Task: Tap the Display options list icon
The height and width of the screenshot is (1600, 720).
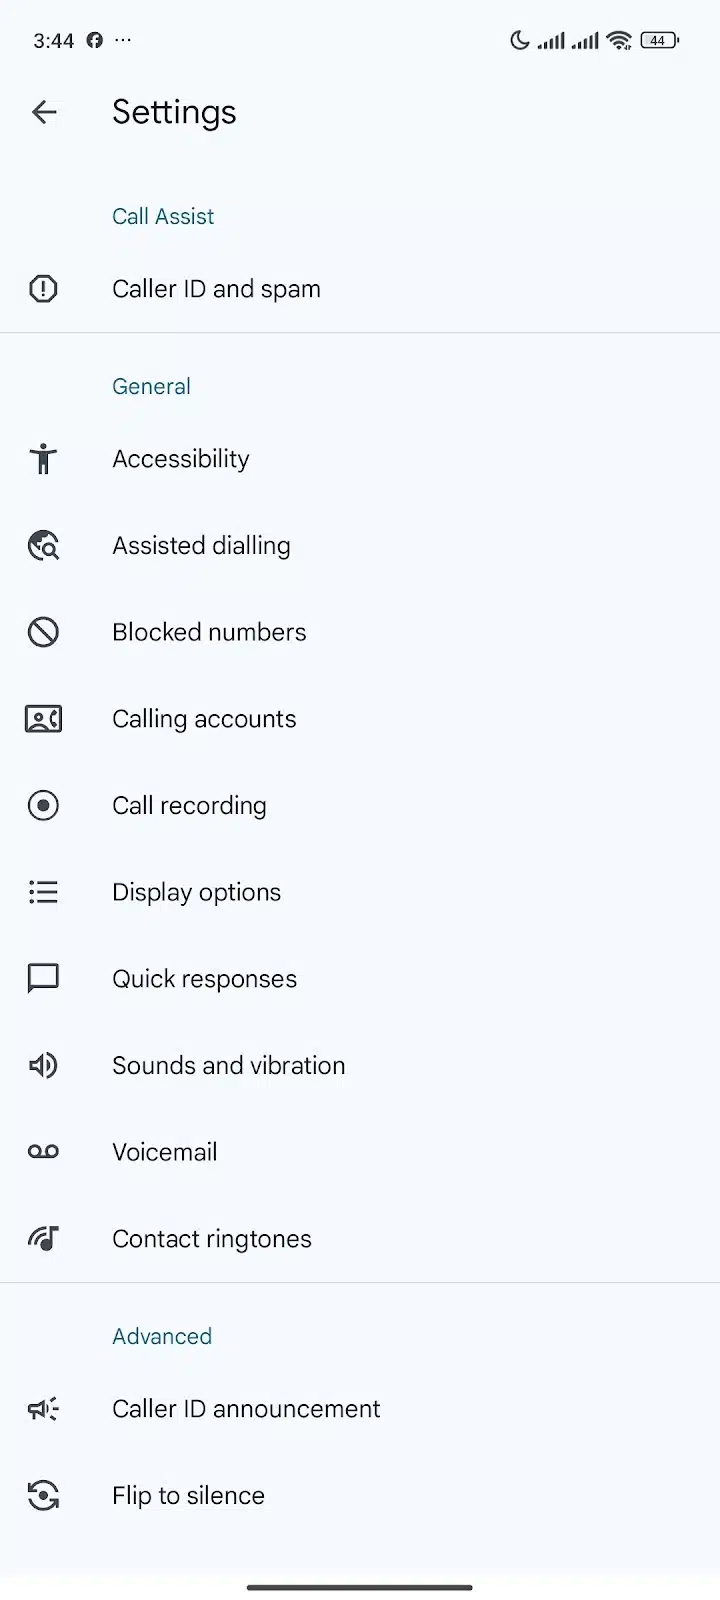Action: click(x=43, y=892)
